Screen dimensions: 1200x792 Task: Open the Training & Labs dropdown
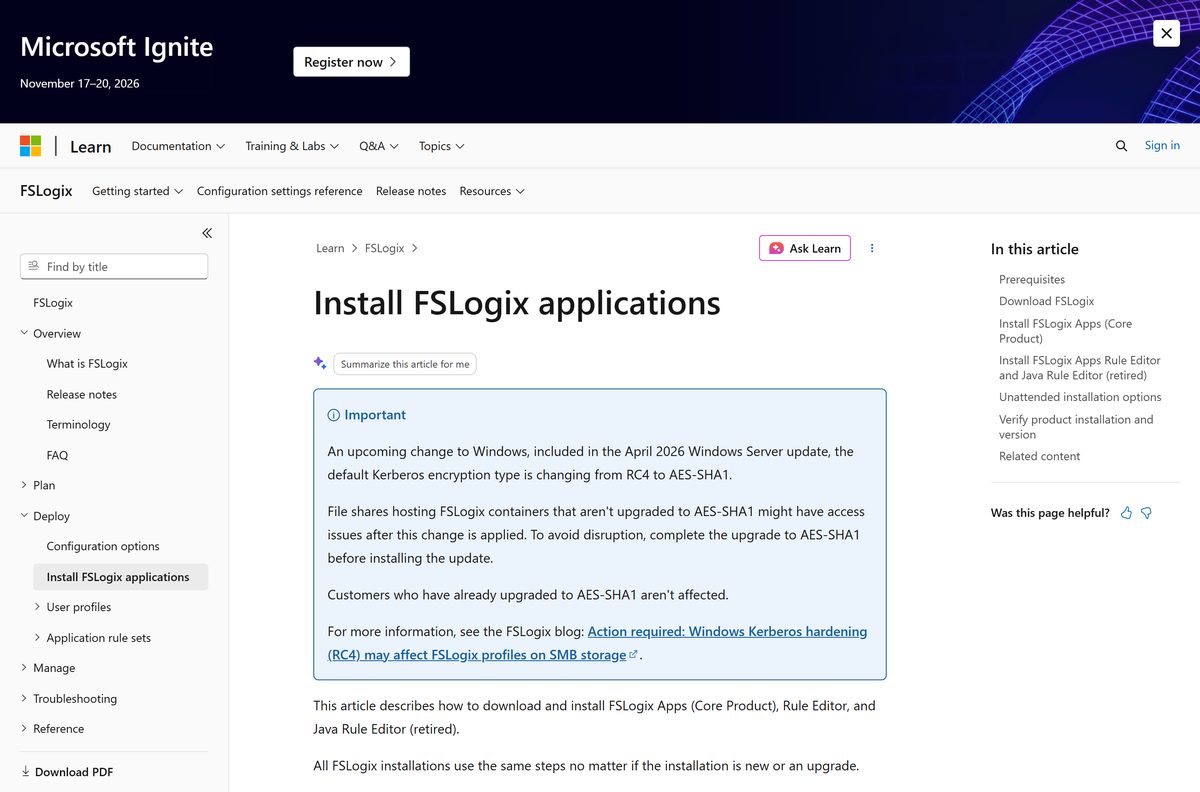point(292,146)
